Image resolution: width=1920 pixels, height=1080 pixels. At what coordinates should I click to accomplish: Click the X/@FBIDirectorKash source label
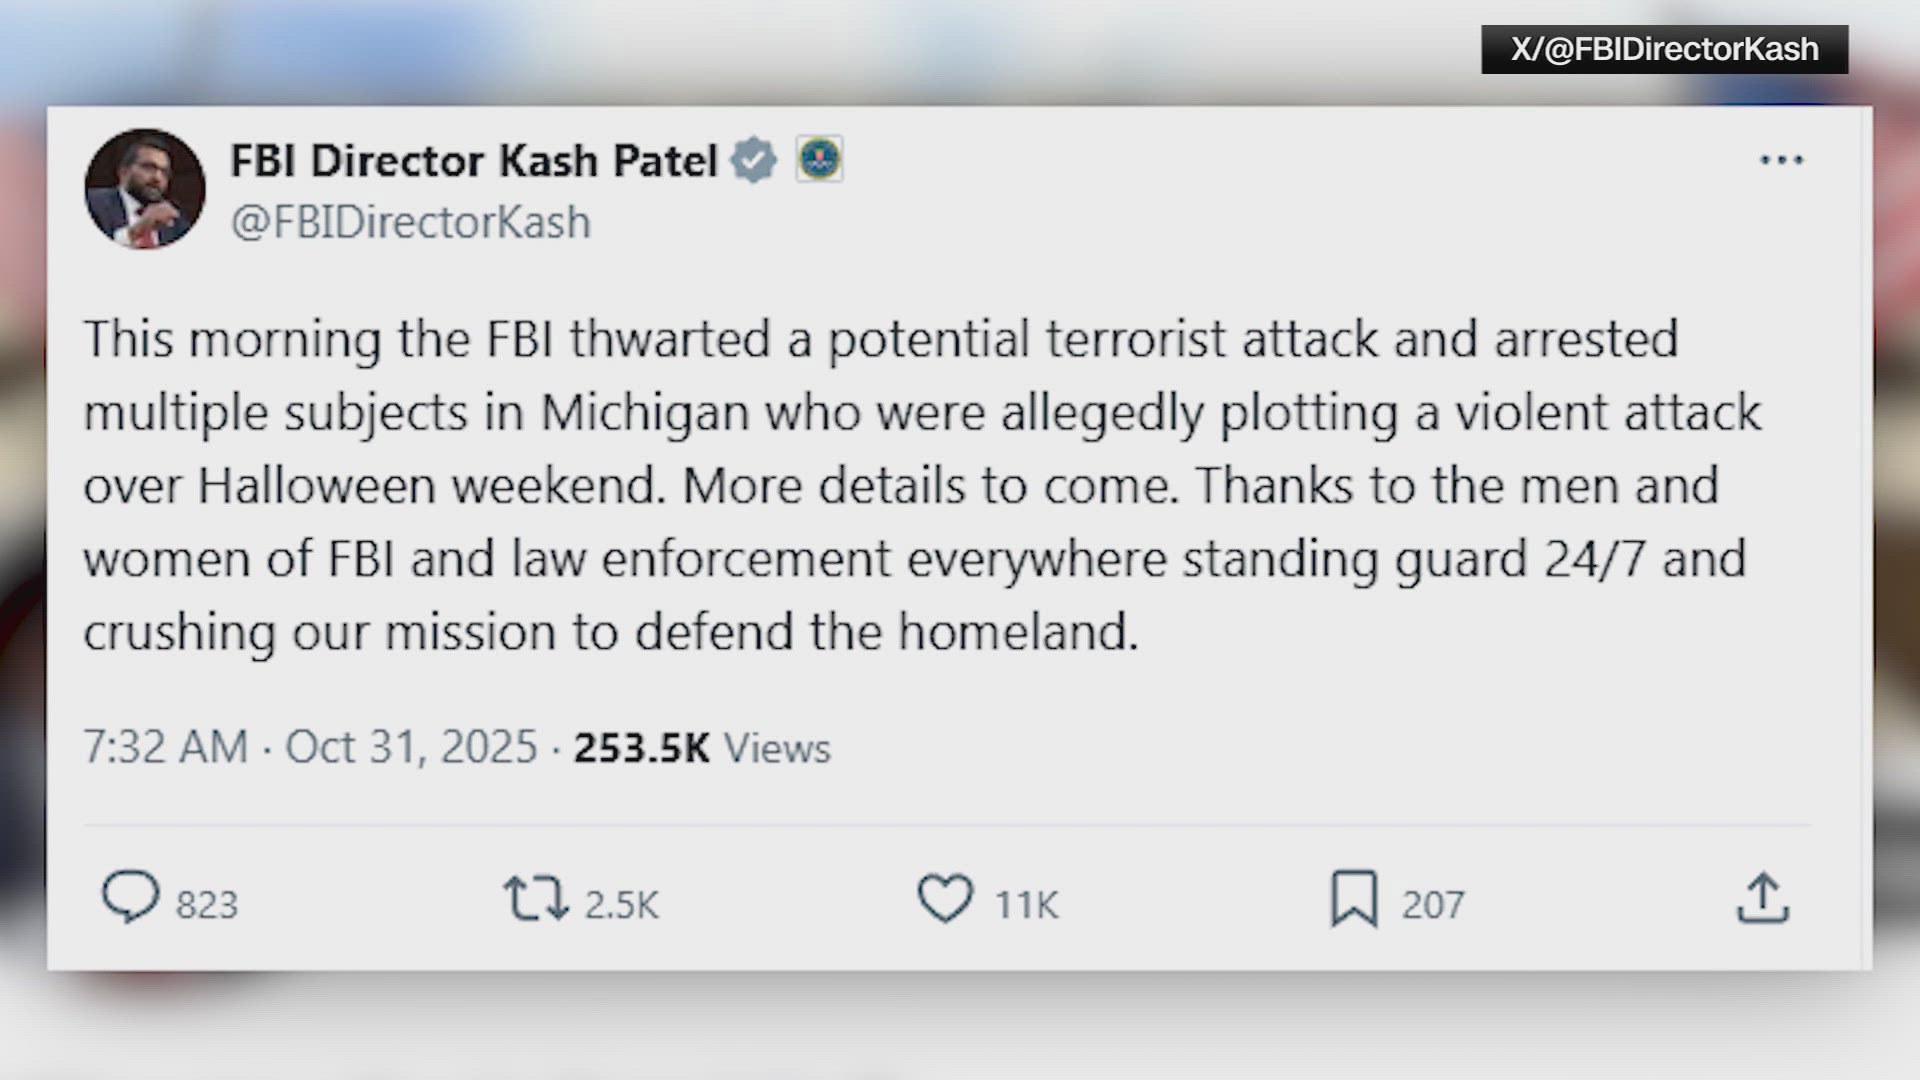coord(1664,49)
